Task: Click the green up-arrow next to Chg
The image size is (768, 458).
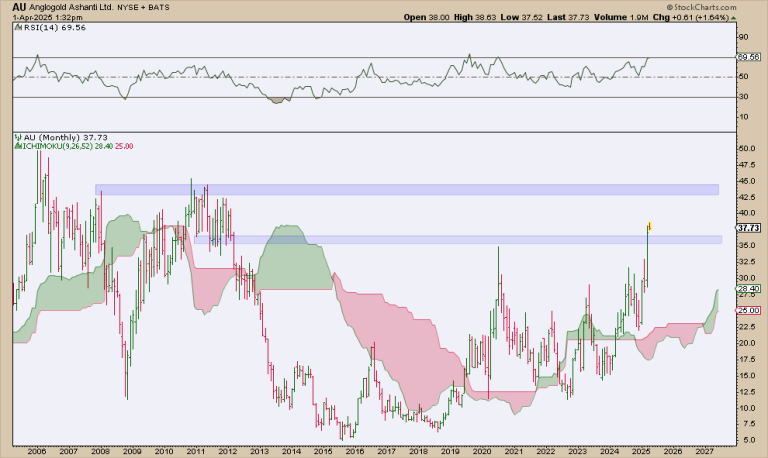Action: click(733, 18)
